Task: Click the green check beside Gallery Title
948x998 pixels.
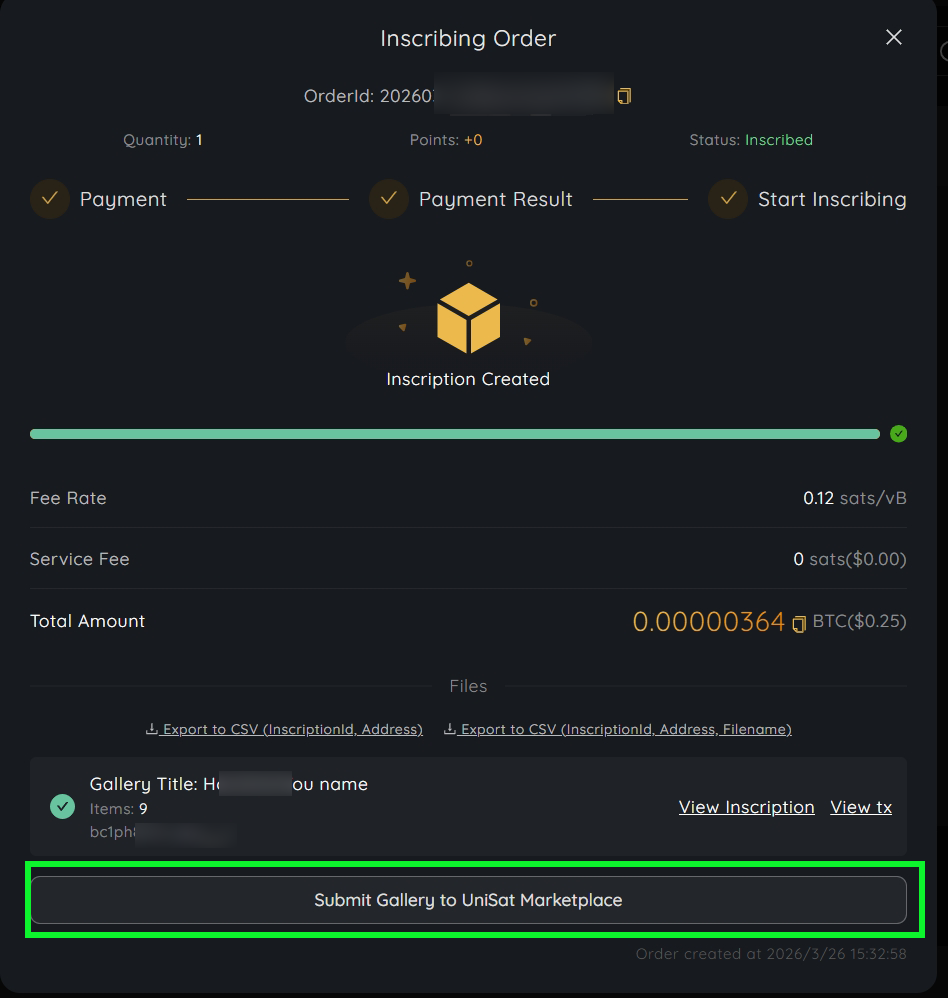Action: [62, 806]
